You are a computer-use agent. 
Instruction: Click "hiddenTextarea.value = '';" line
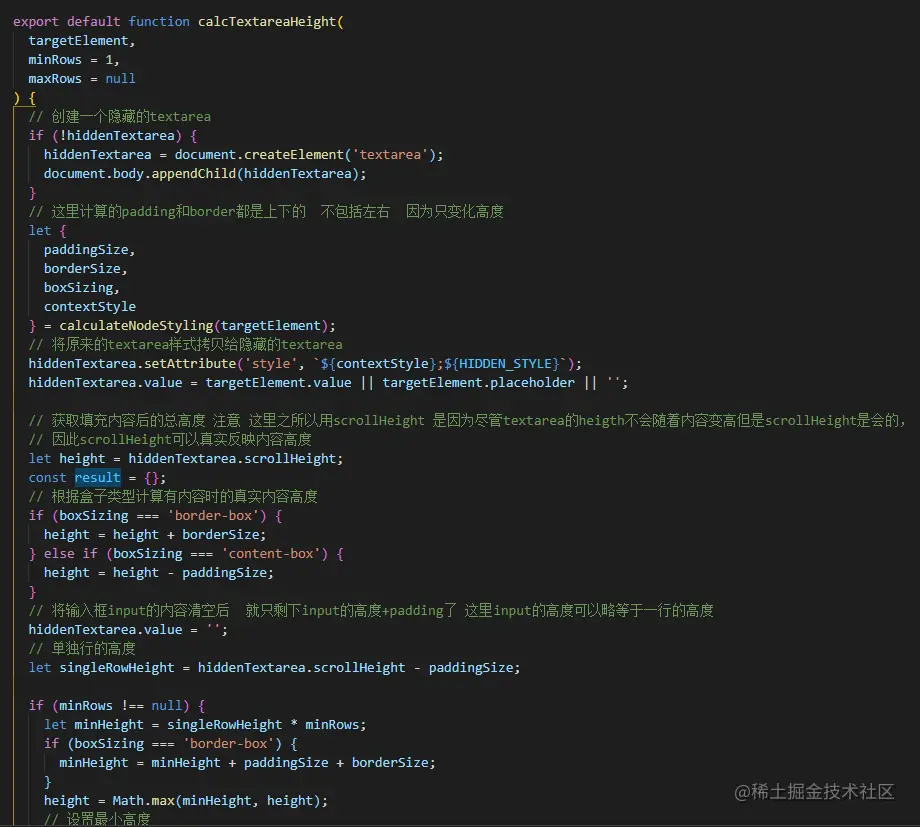128,630
